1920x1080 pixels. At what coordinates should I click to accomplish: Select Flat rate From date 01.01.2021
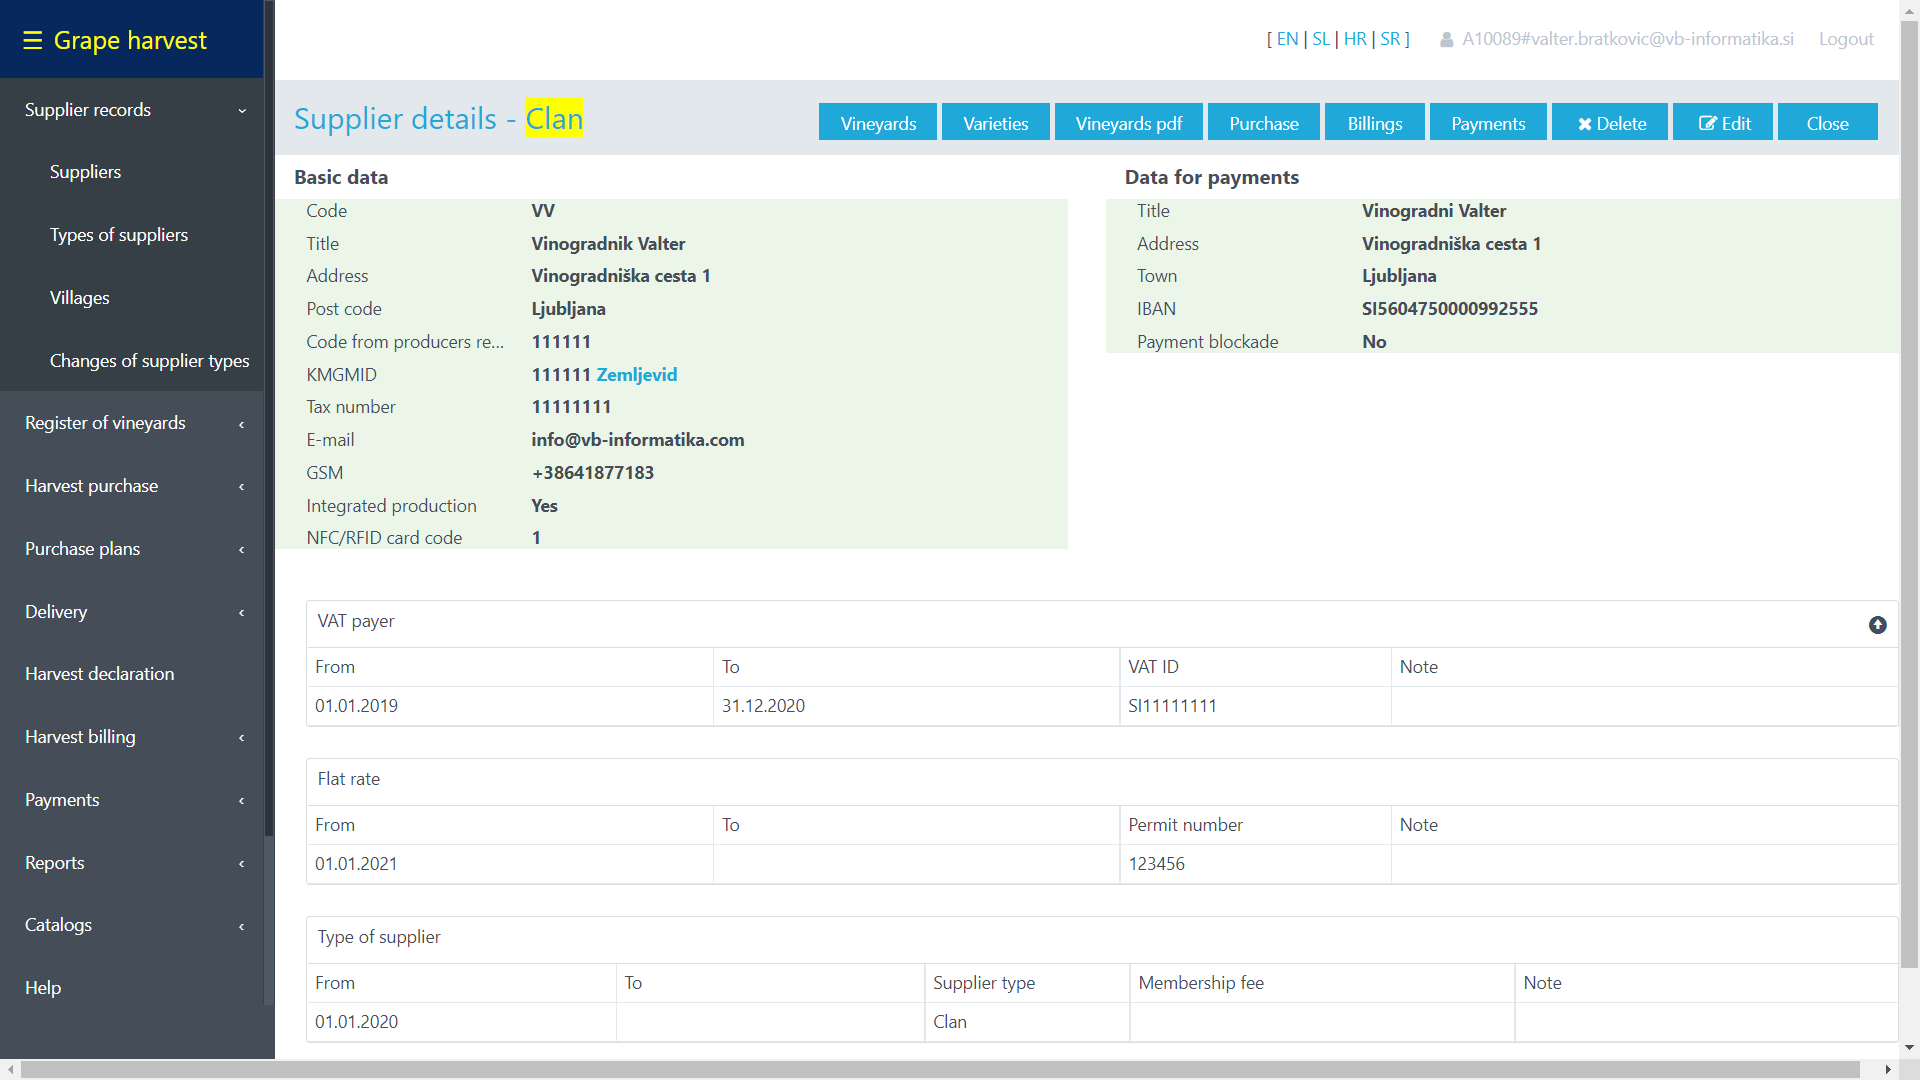coord(356,864)
